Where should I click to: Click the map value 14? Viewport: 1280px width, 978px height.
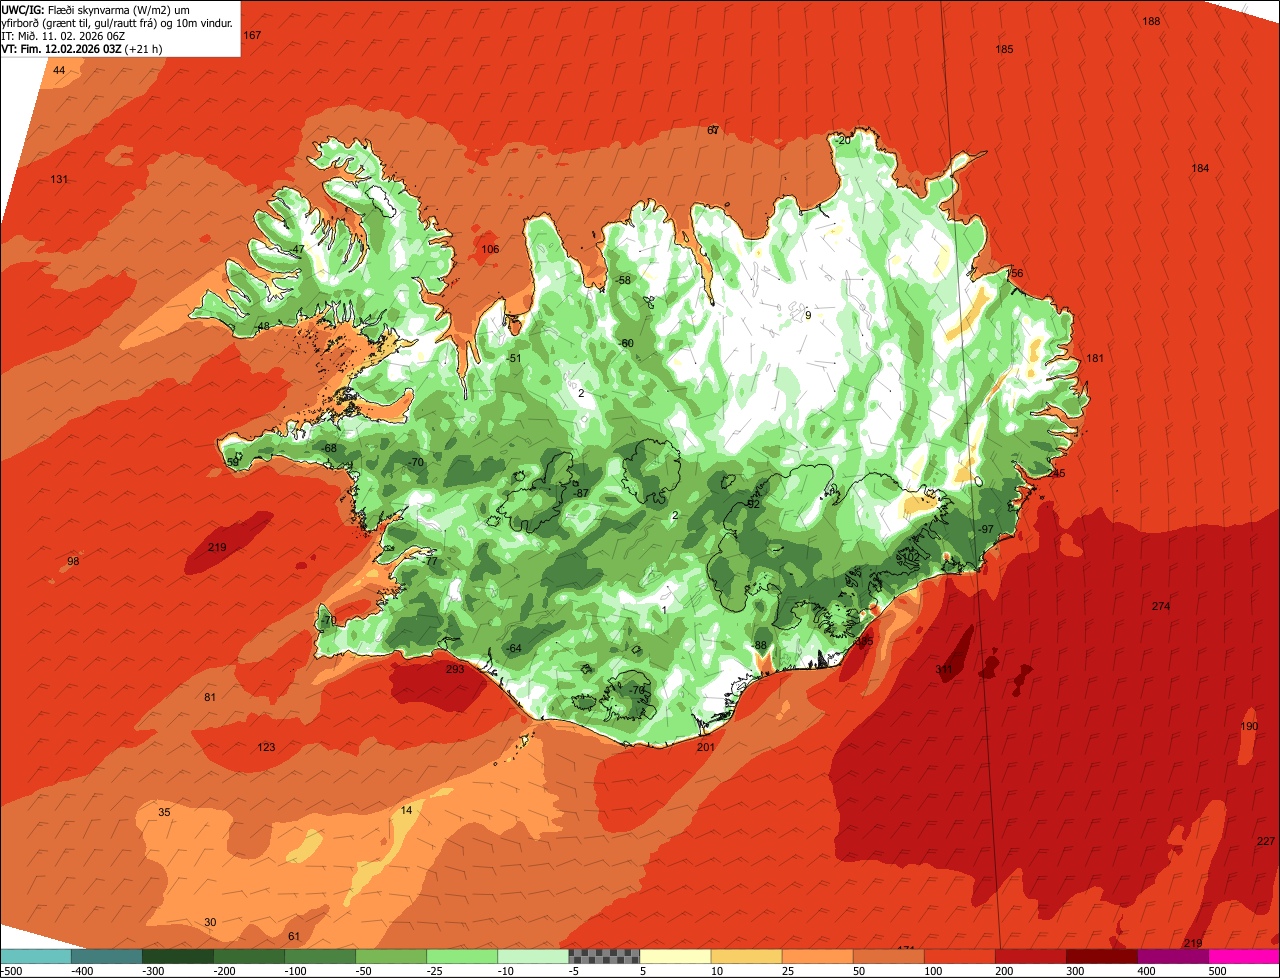pos(406,810)
